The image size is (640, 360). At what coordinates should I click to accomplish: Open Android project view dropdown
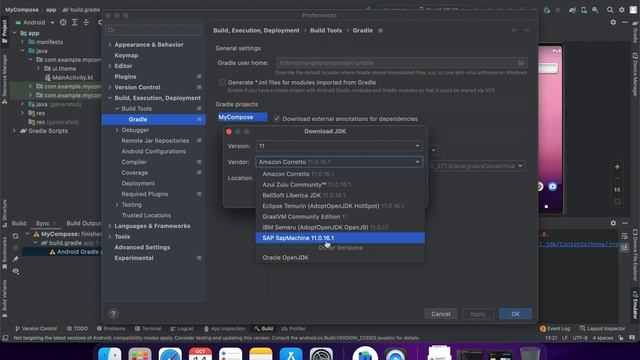pos(35,22)
